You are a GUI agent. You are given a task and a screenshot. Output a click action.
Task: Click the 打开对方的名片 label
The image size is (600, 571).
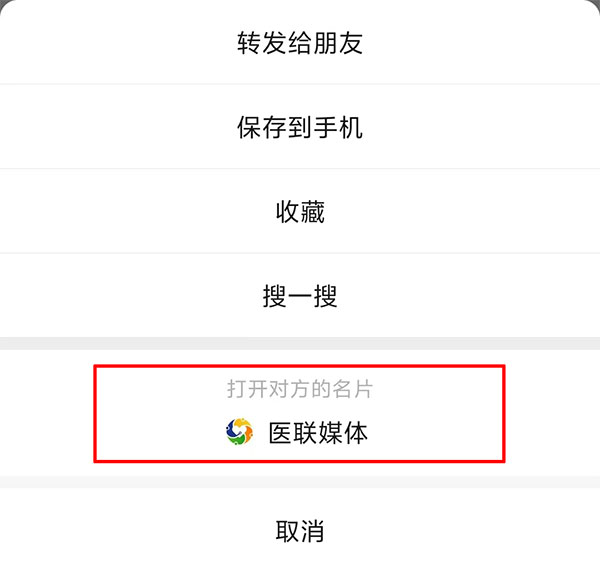coord(300,389)
